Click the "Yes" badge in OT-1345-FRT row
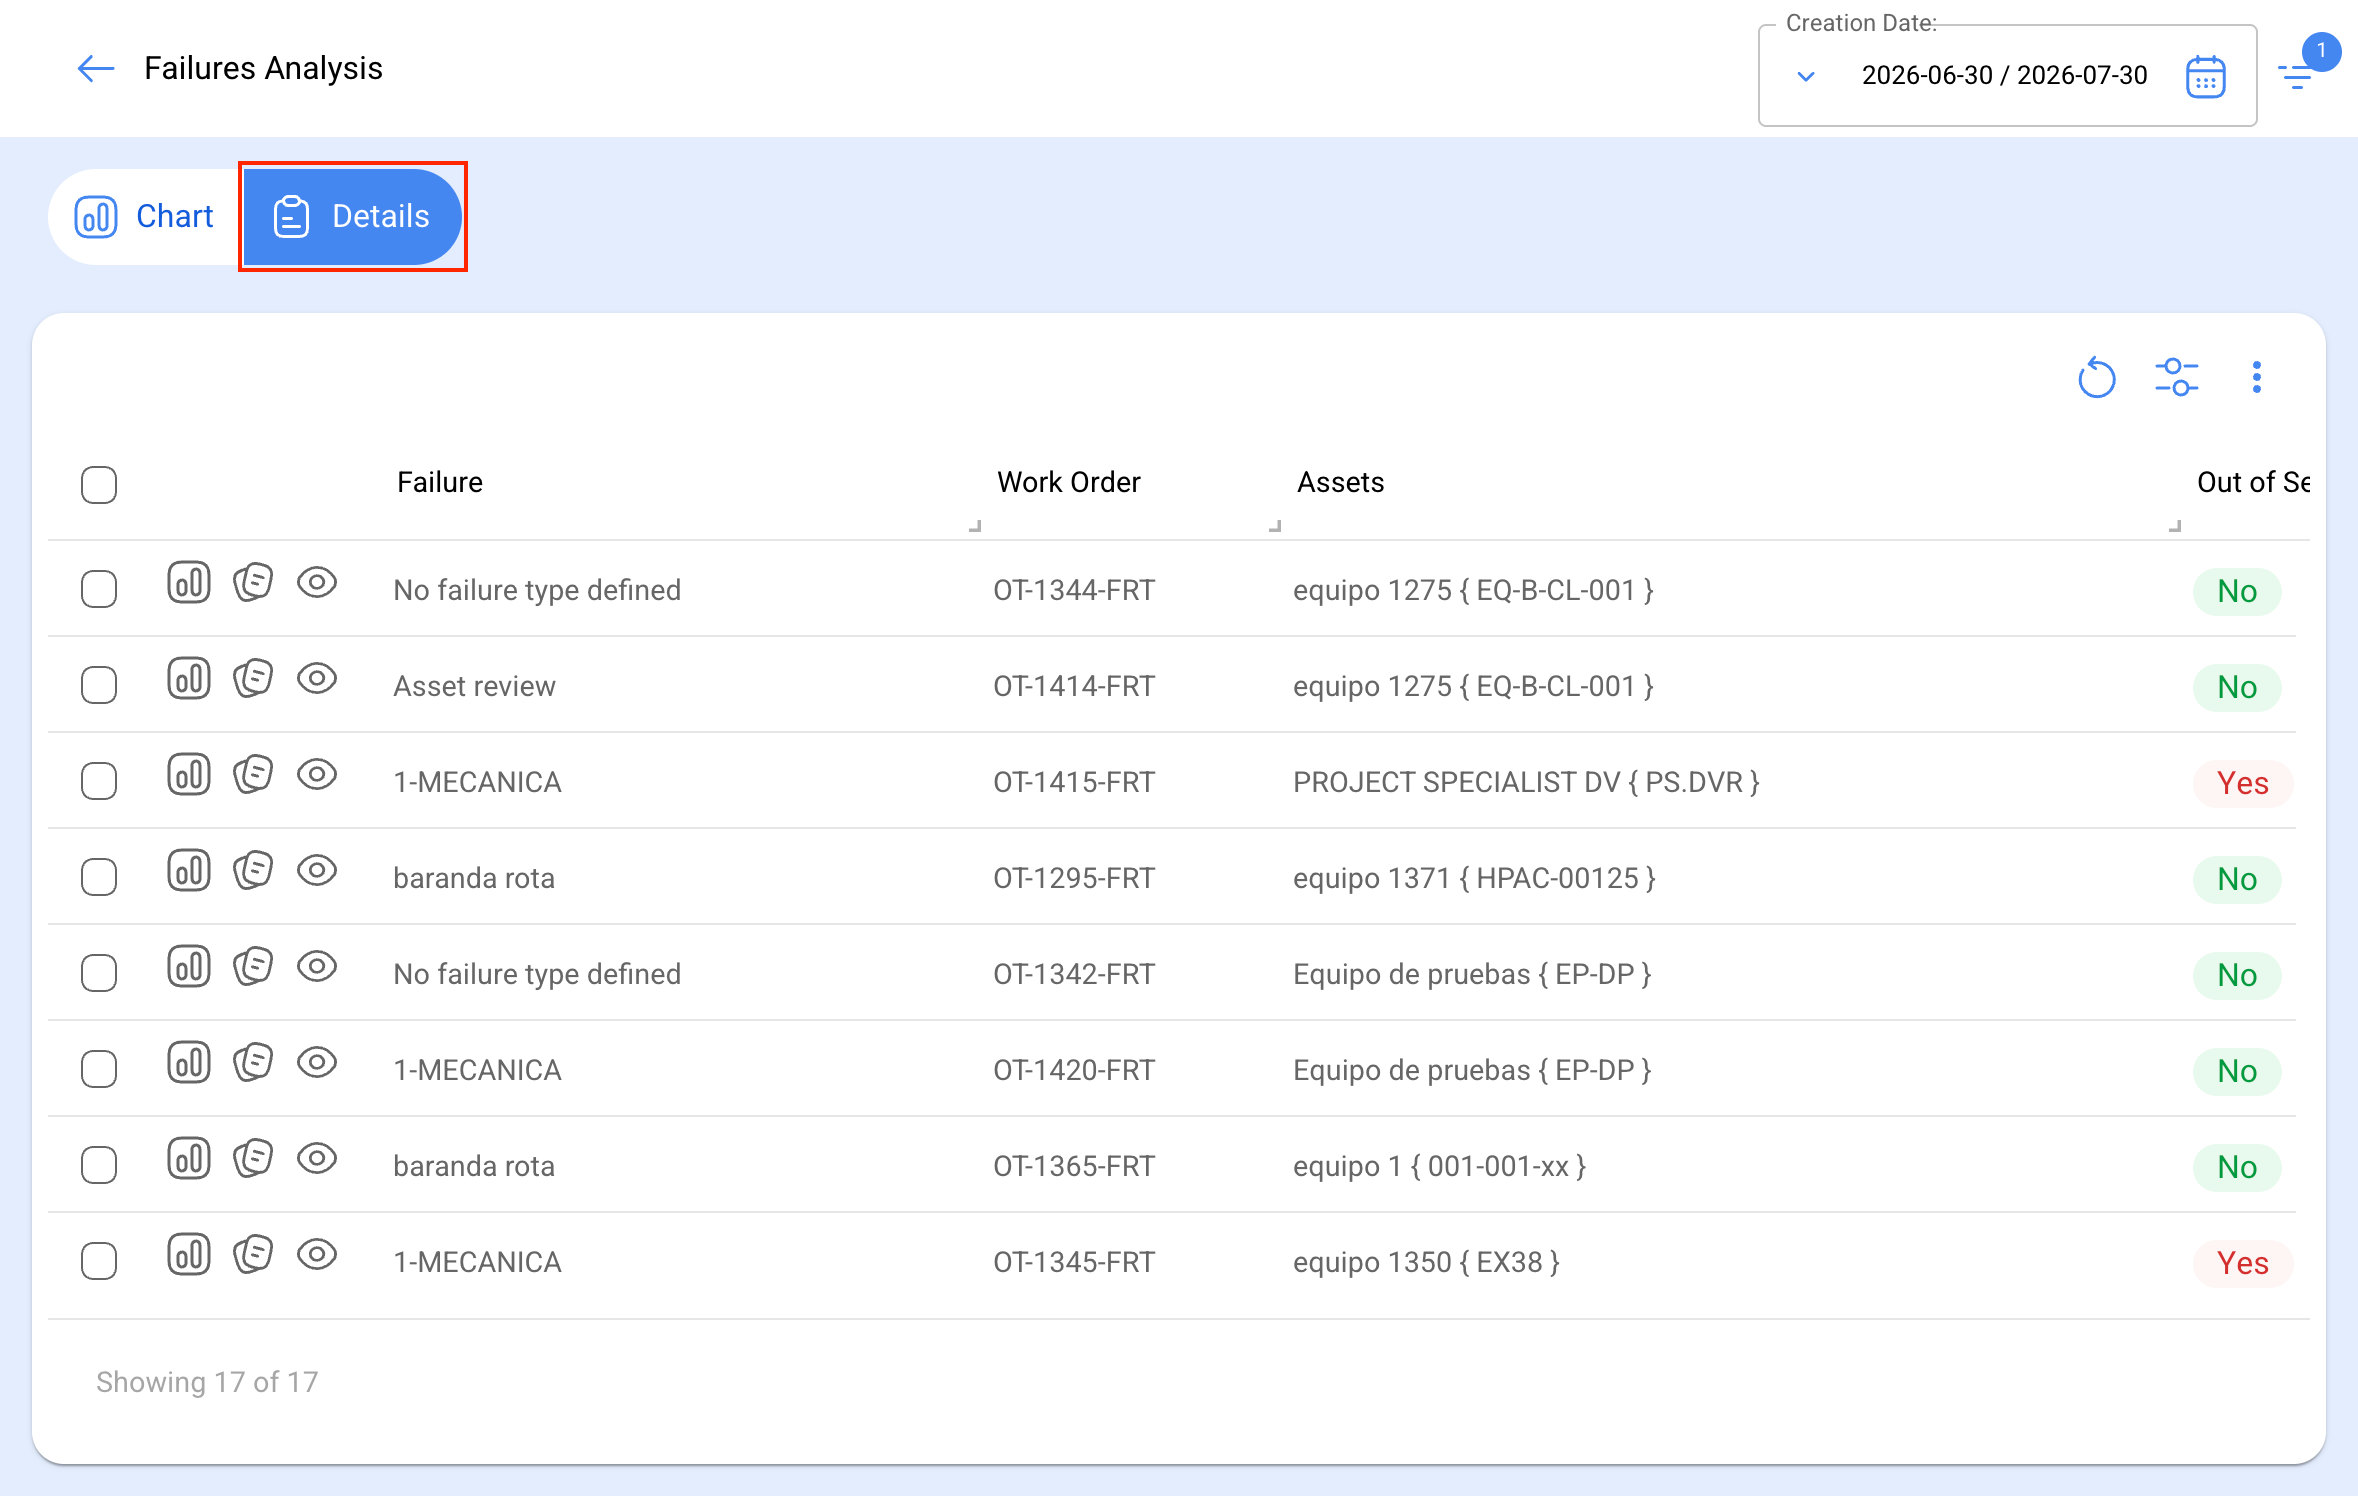The image size is (2358, 1496). pyautogui.click(x=2242, y=1263)
